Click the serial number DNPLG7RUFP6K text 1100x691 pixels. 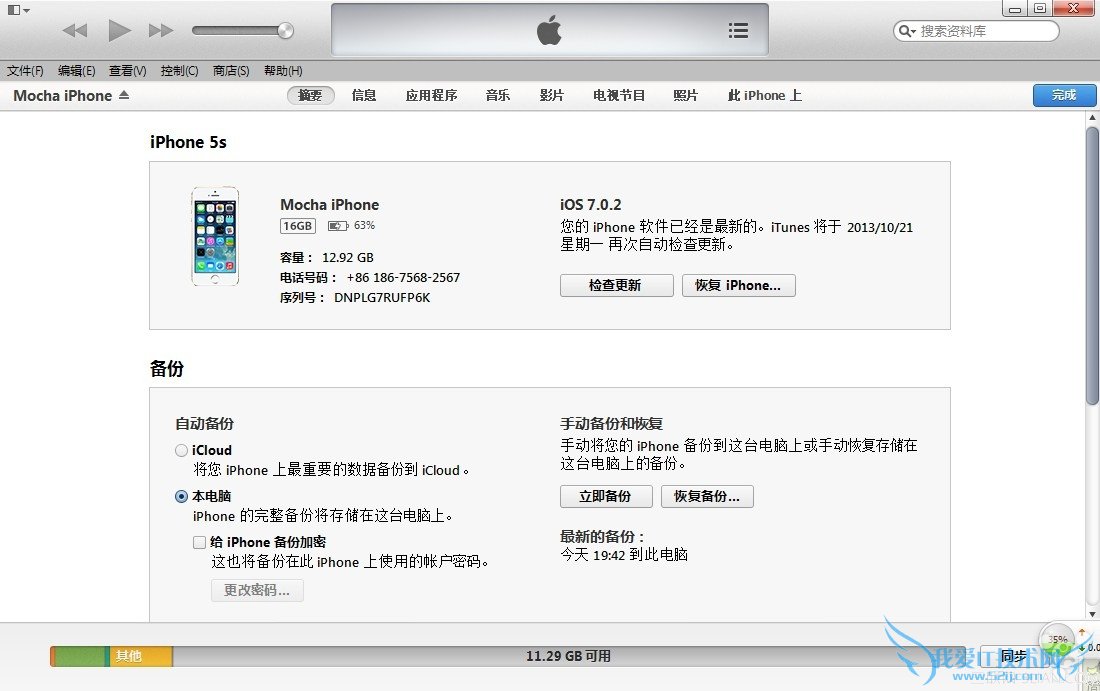(382, 298)
